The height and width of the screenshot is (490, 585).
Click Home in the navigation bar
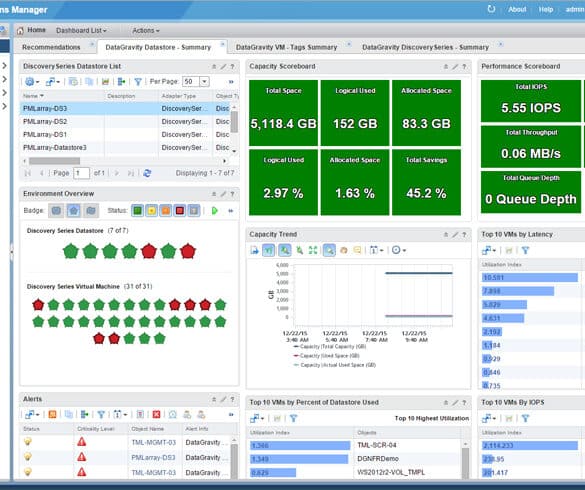pyautogui.click(x=37, y=30)
